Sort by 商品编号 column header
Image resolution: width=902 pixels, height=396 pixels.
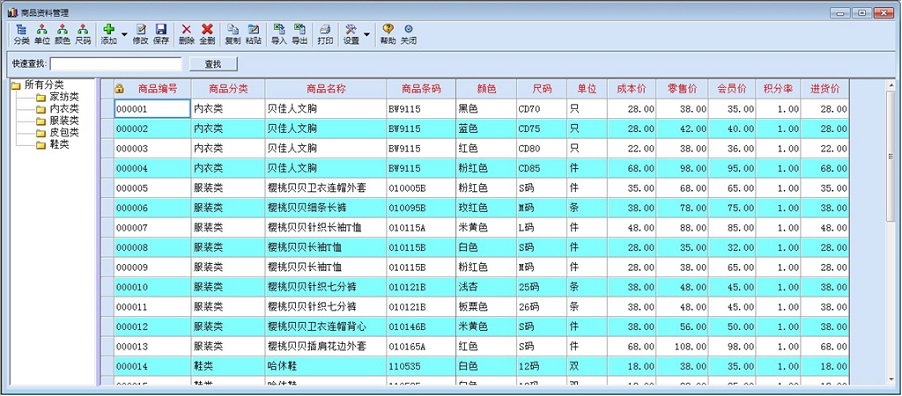(x=152, y=89)
